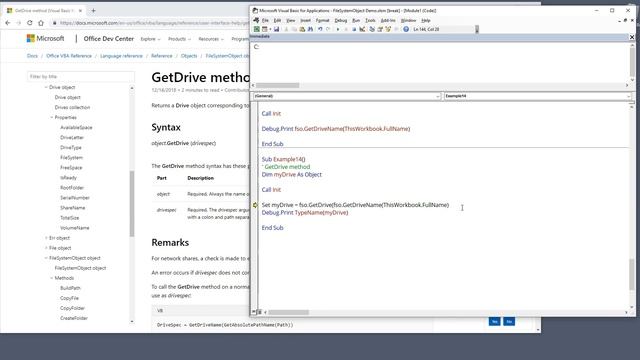Open the Office Dev Center link
The width and height of the screenshot is (640, 360).
[109, 39]
